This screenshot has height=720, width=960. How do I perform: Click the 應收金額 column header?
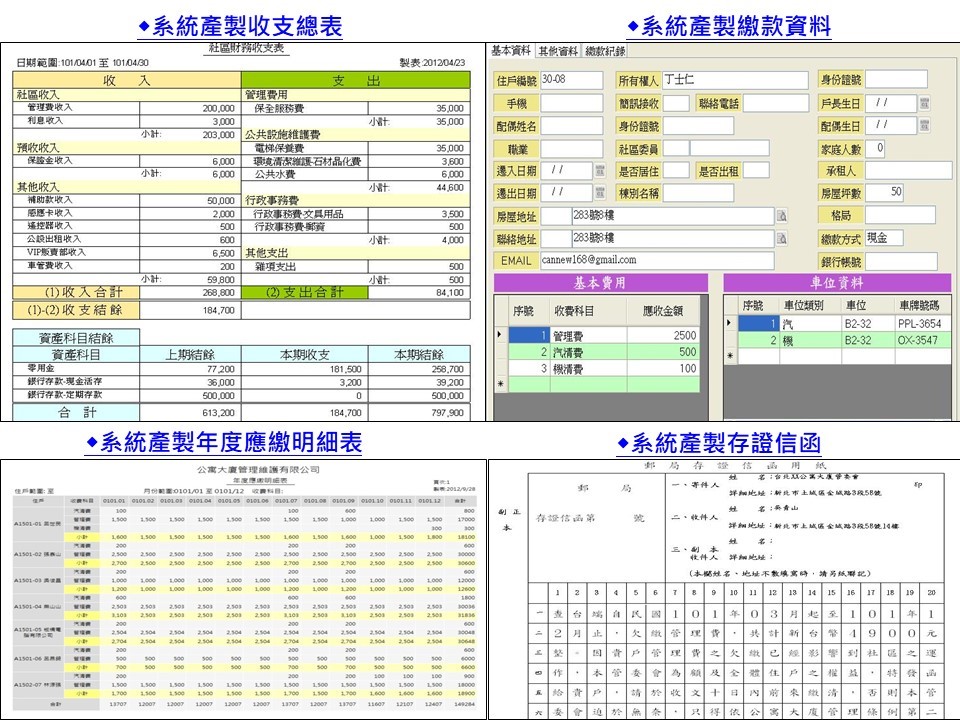point(663,311)
